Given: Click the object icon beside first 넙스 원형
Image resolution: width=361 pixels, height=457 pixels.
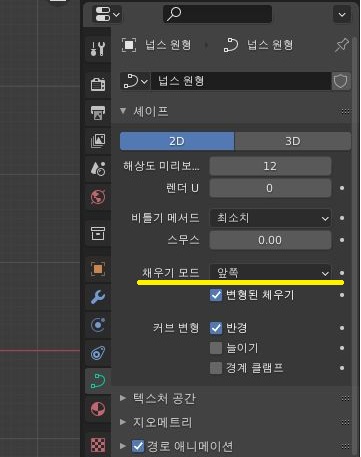Looking at the screenshot, I should [x=129, y=45].
